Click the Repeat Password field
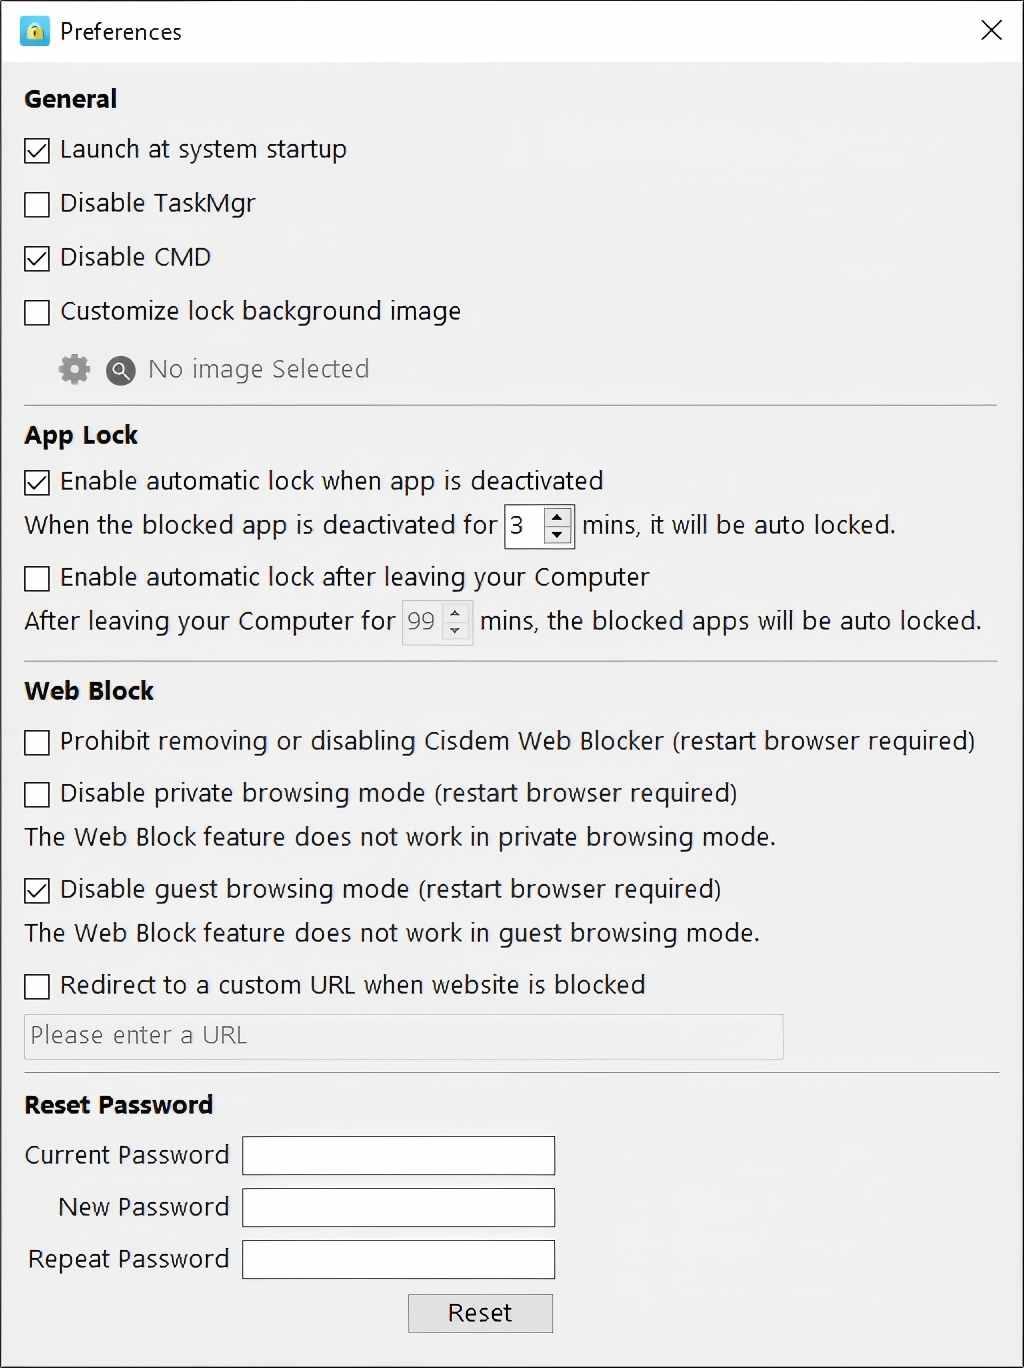Image resolution: width=1024 pixels, height=1368 pixels. (x=398, y=1260)
